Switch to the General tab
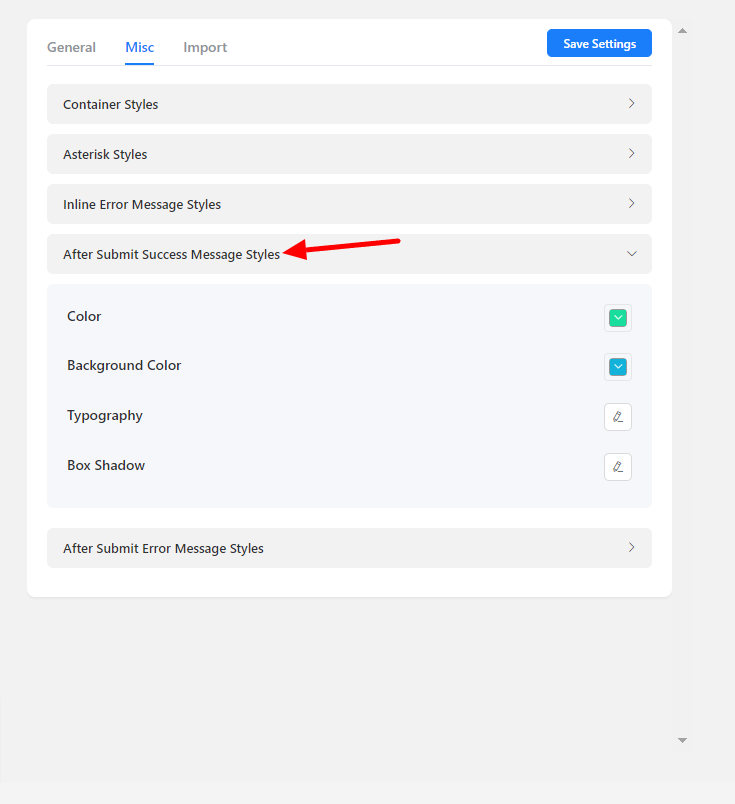735x804 pixels. click(x=71, y=47)
